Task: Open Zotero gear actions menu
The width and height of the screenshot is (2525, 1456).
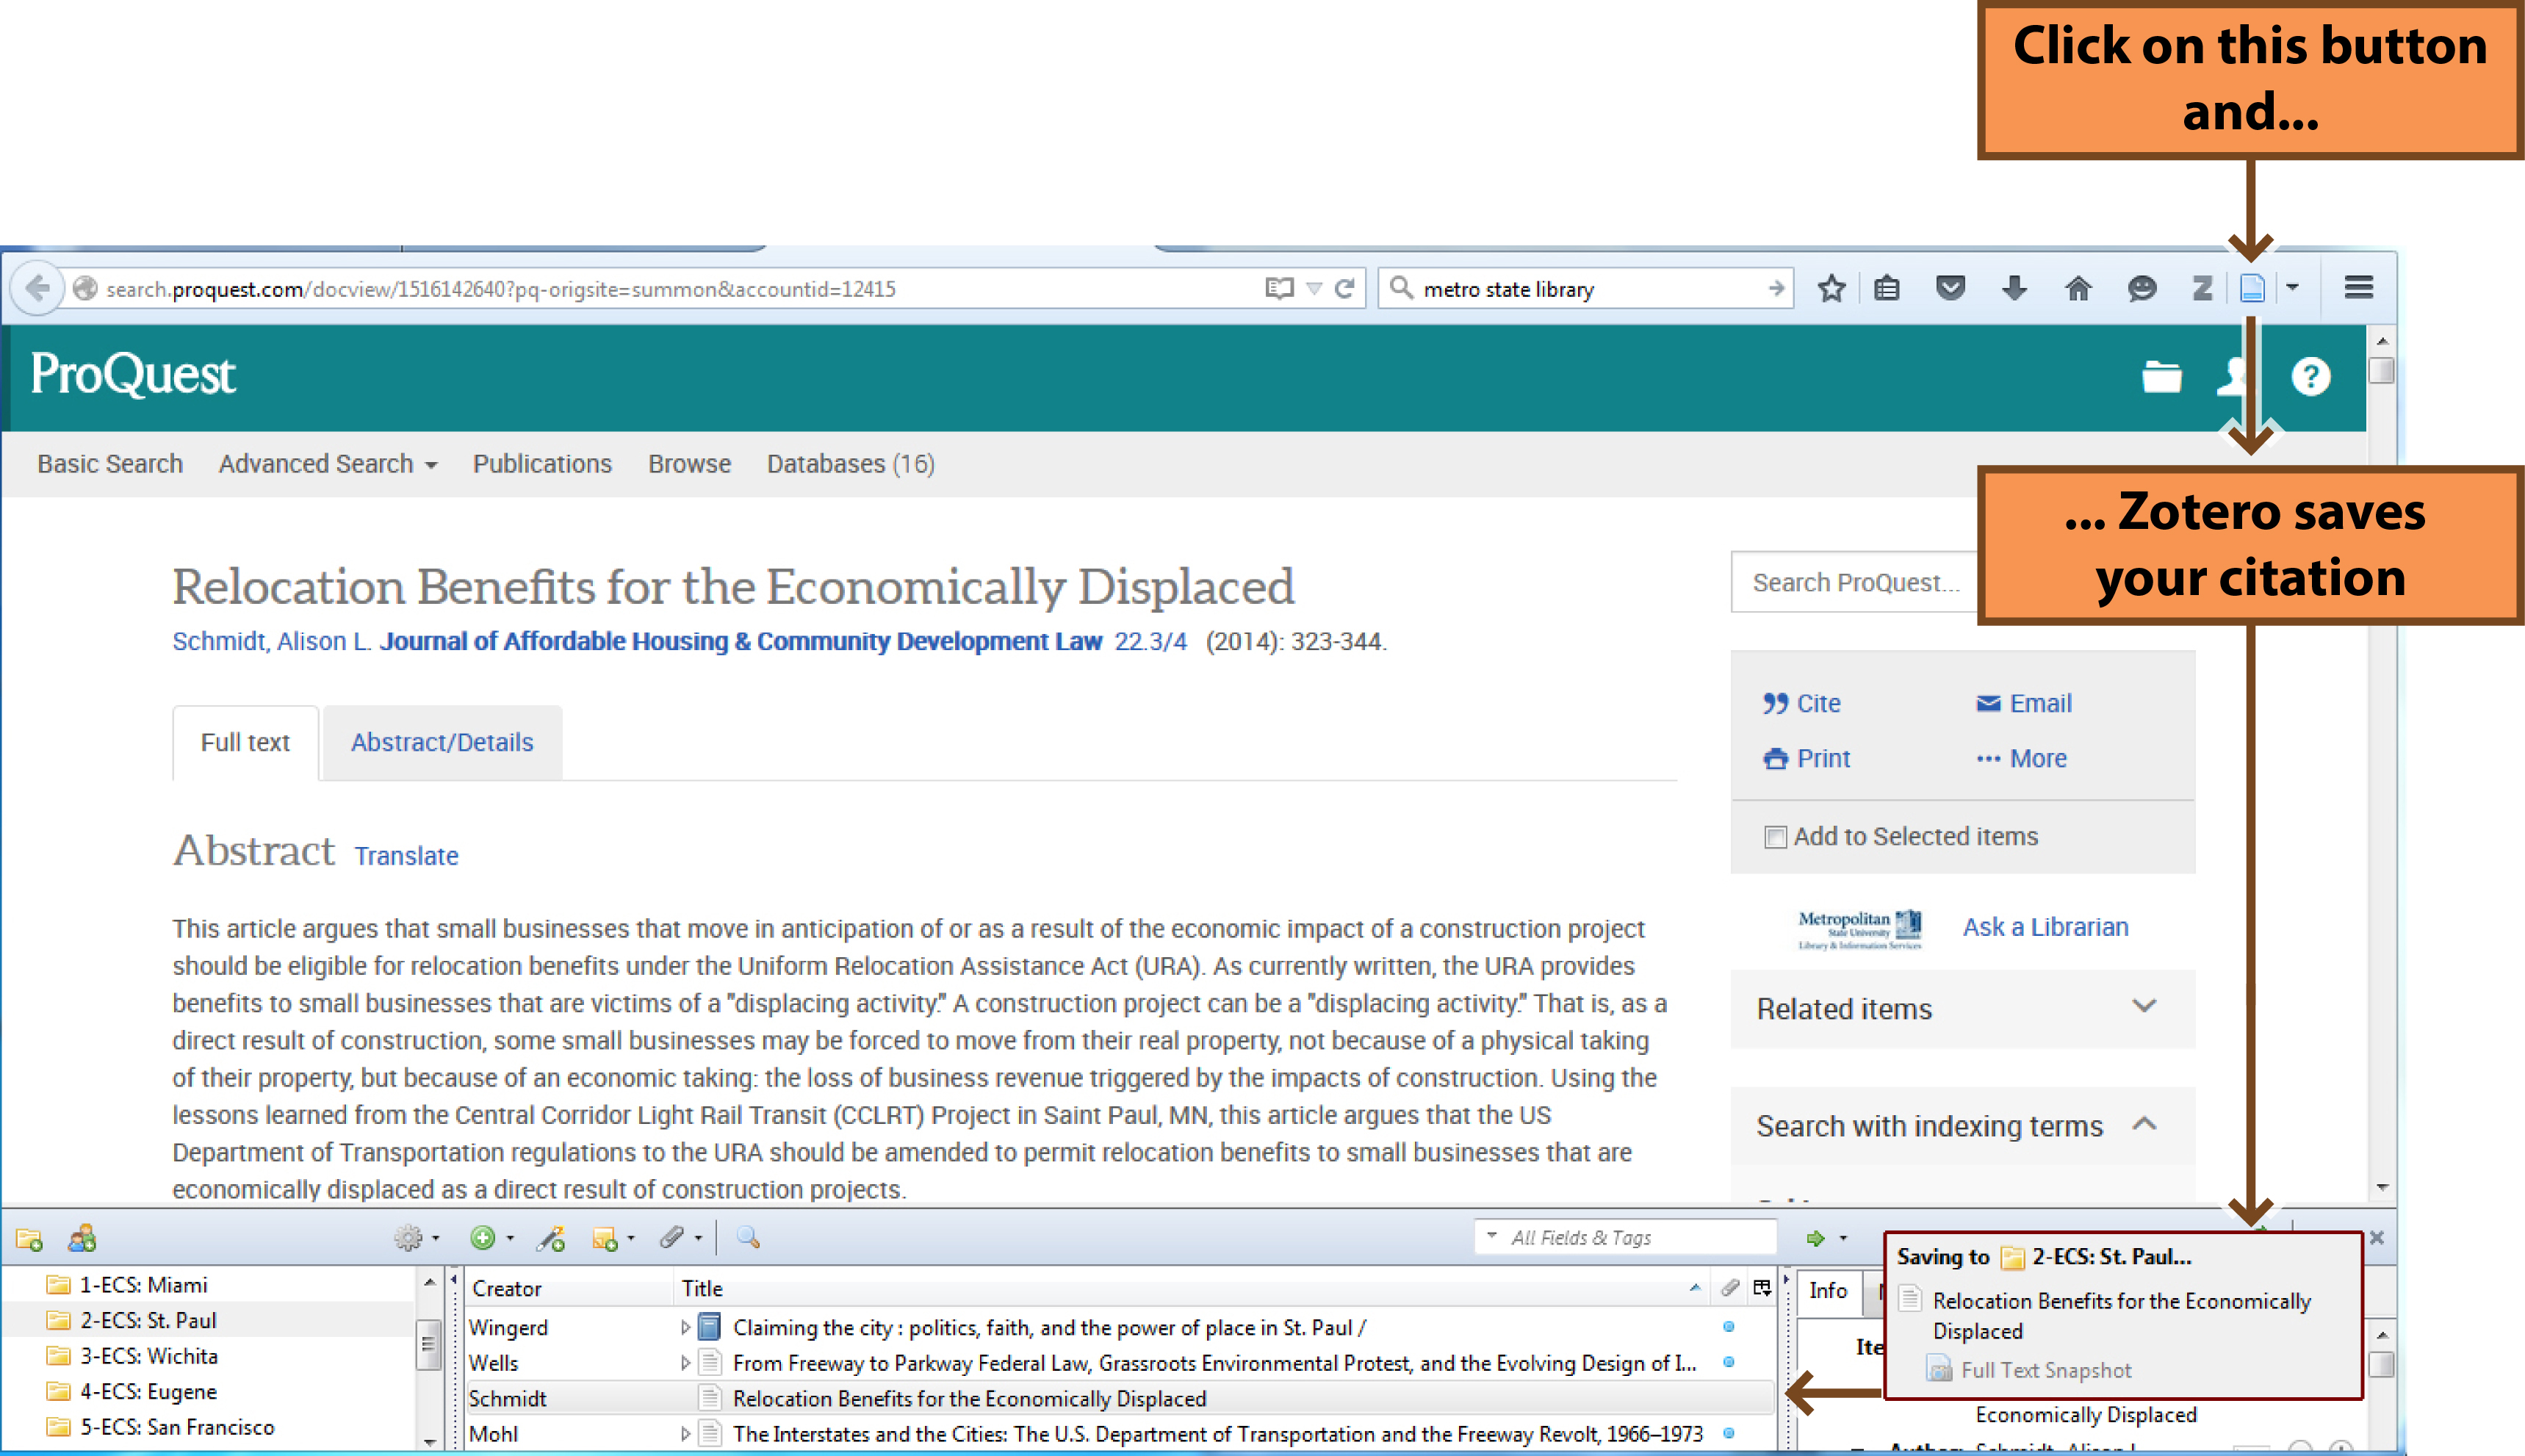Action: 416,1239
